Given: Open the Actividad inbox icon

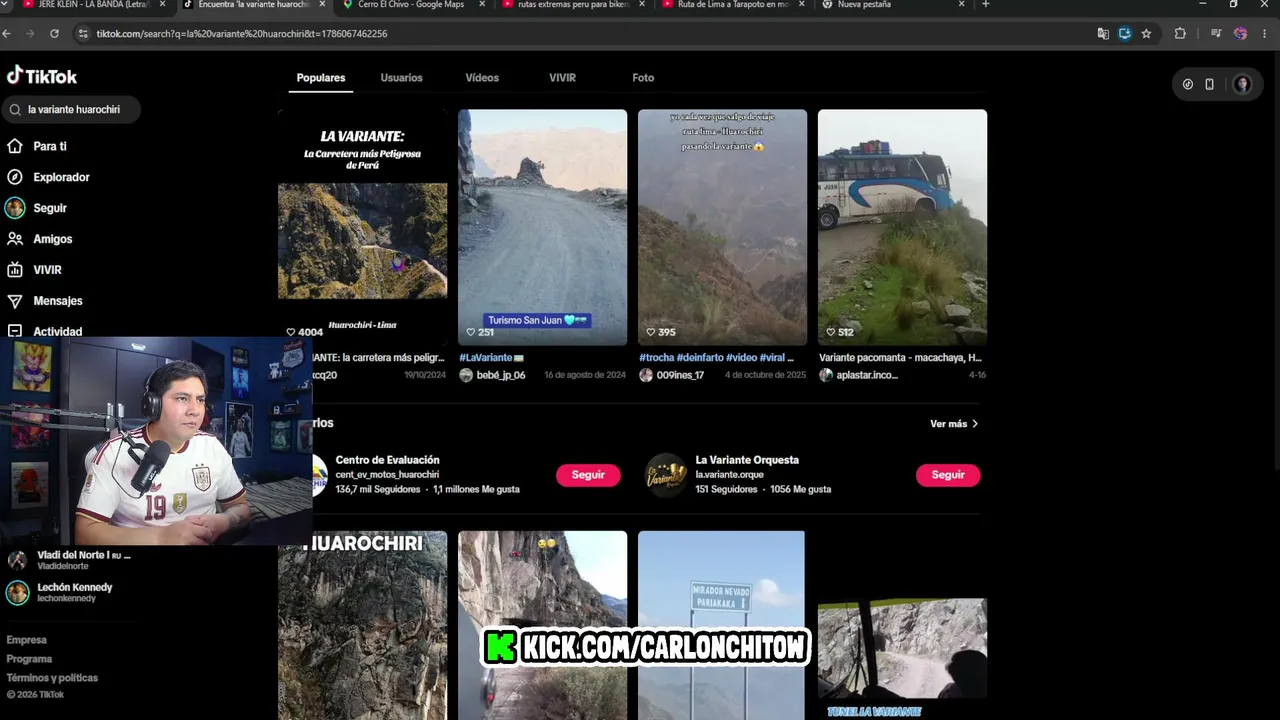Looking at the screenshot, I should [x=15, y=331].
